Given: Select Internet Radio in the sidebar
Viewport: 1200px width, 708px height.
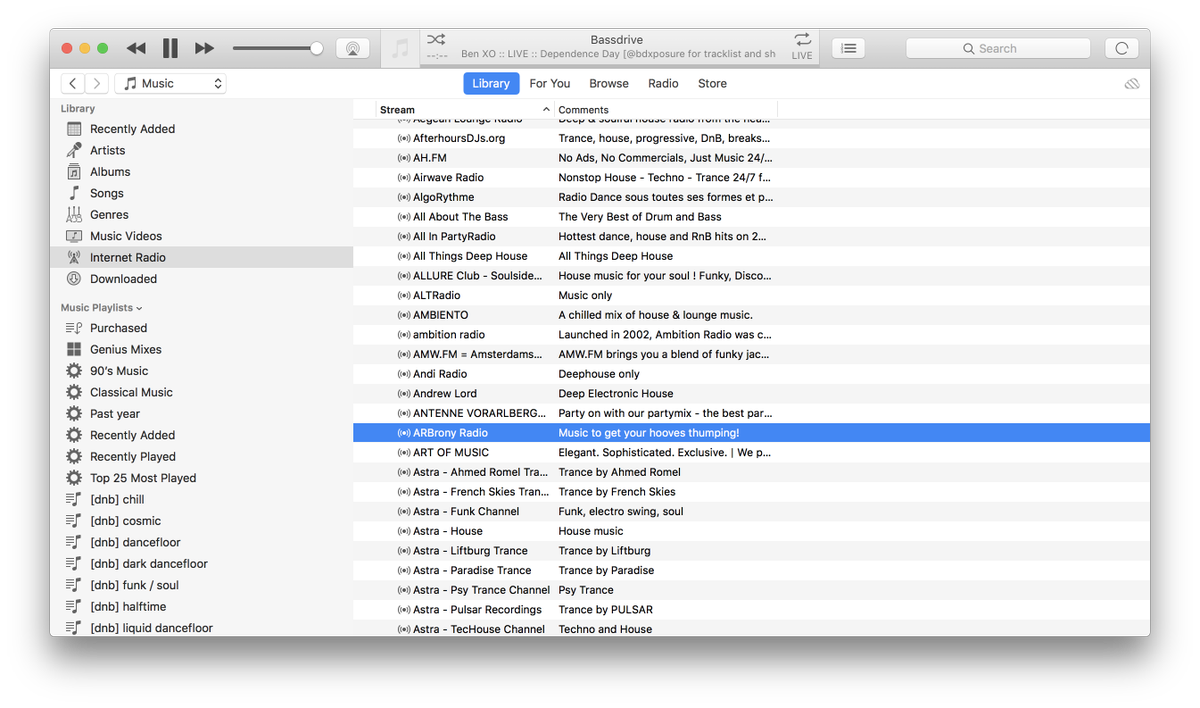Looking at the screenshot, I should coord(201,258).
